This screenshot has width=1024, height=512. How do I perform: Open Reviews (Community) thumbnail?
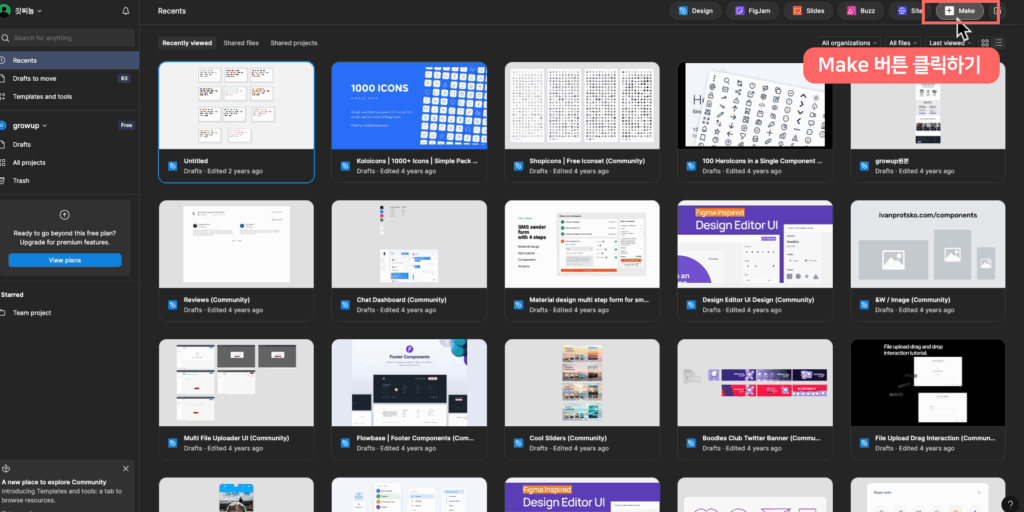236,244
